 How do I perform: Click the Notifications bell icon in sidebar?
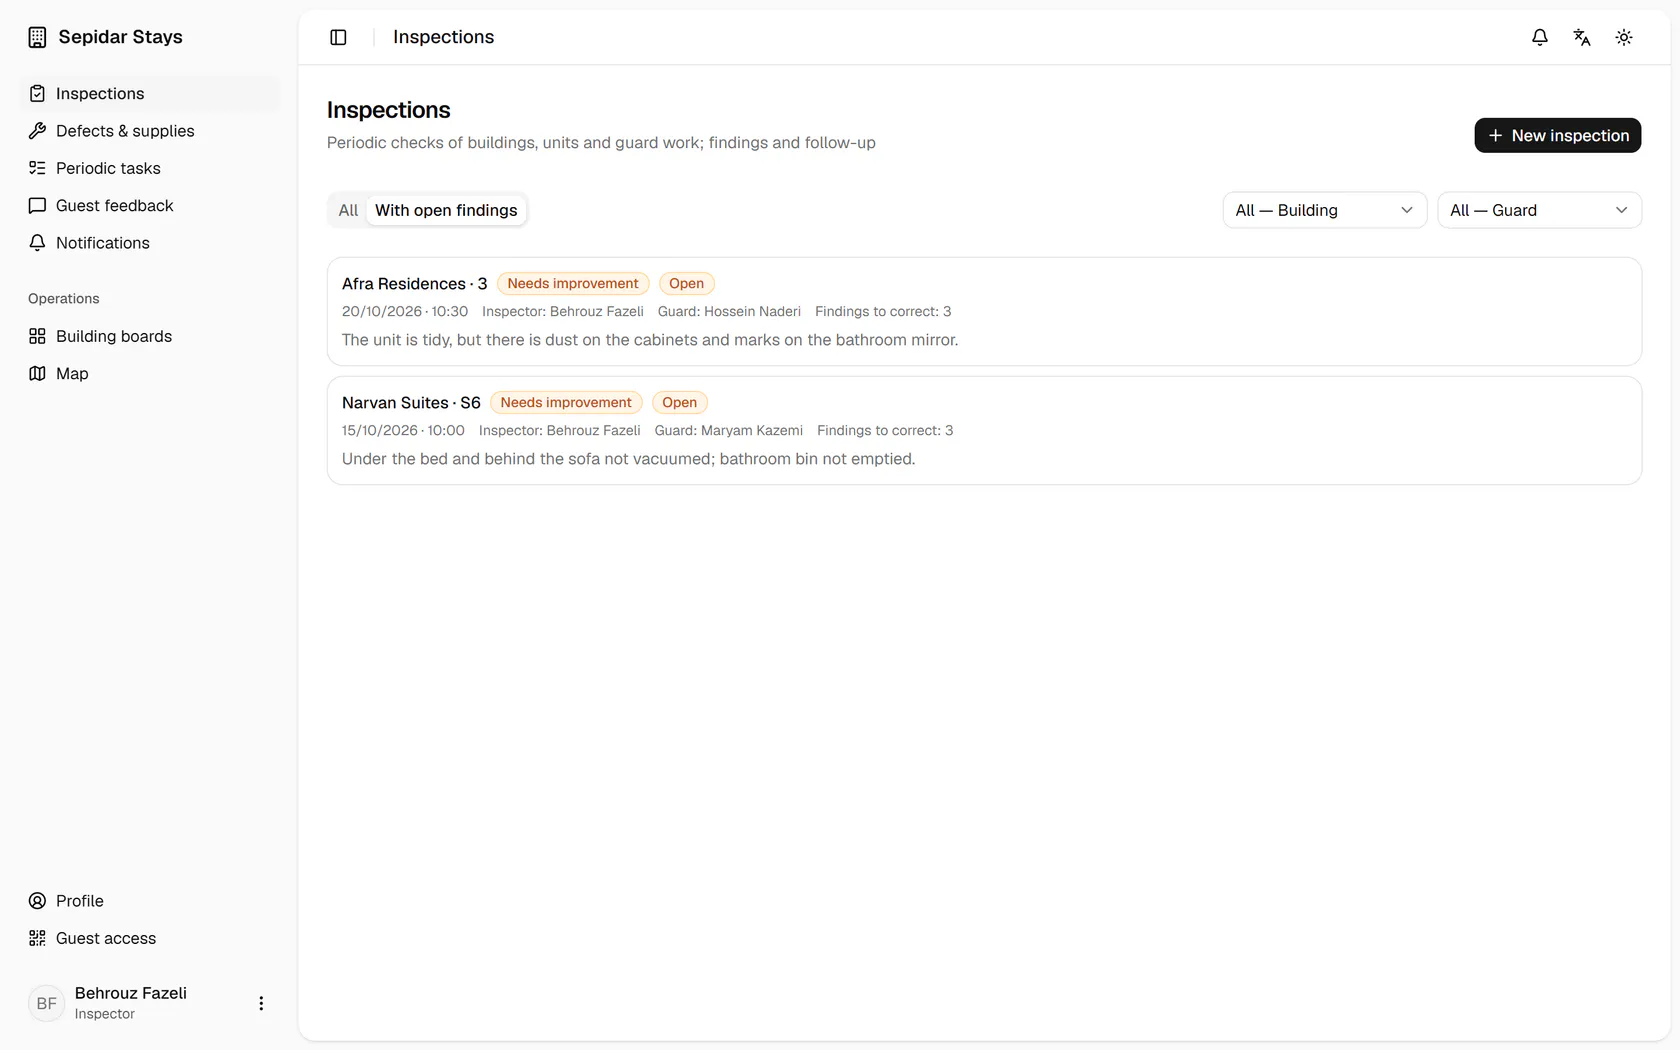coord(37,243)
